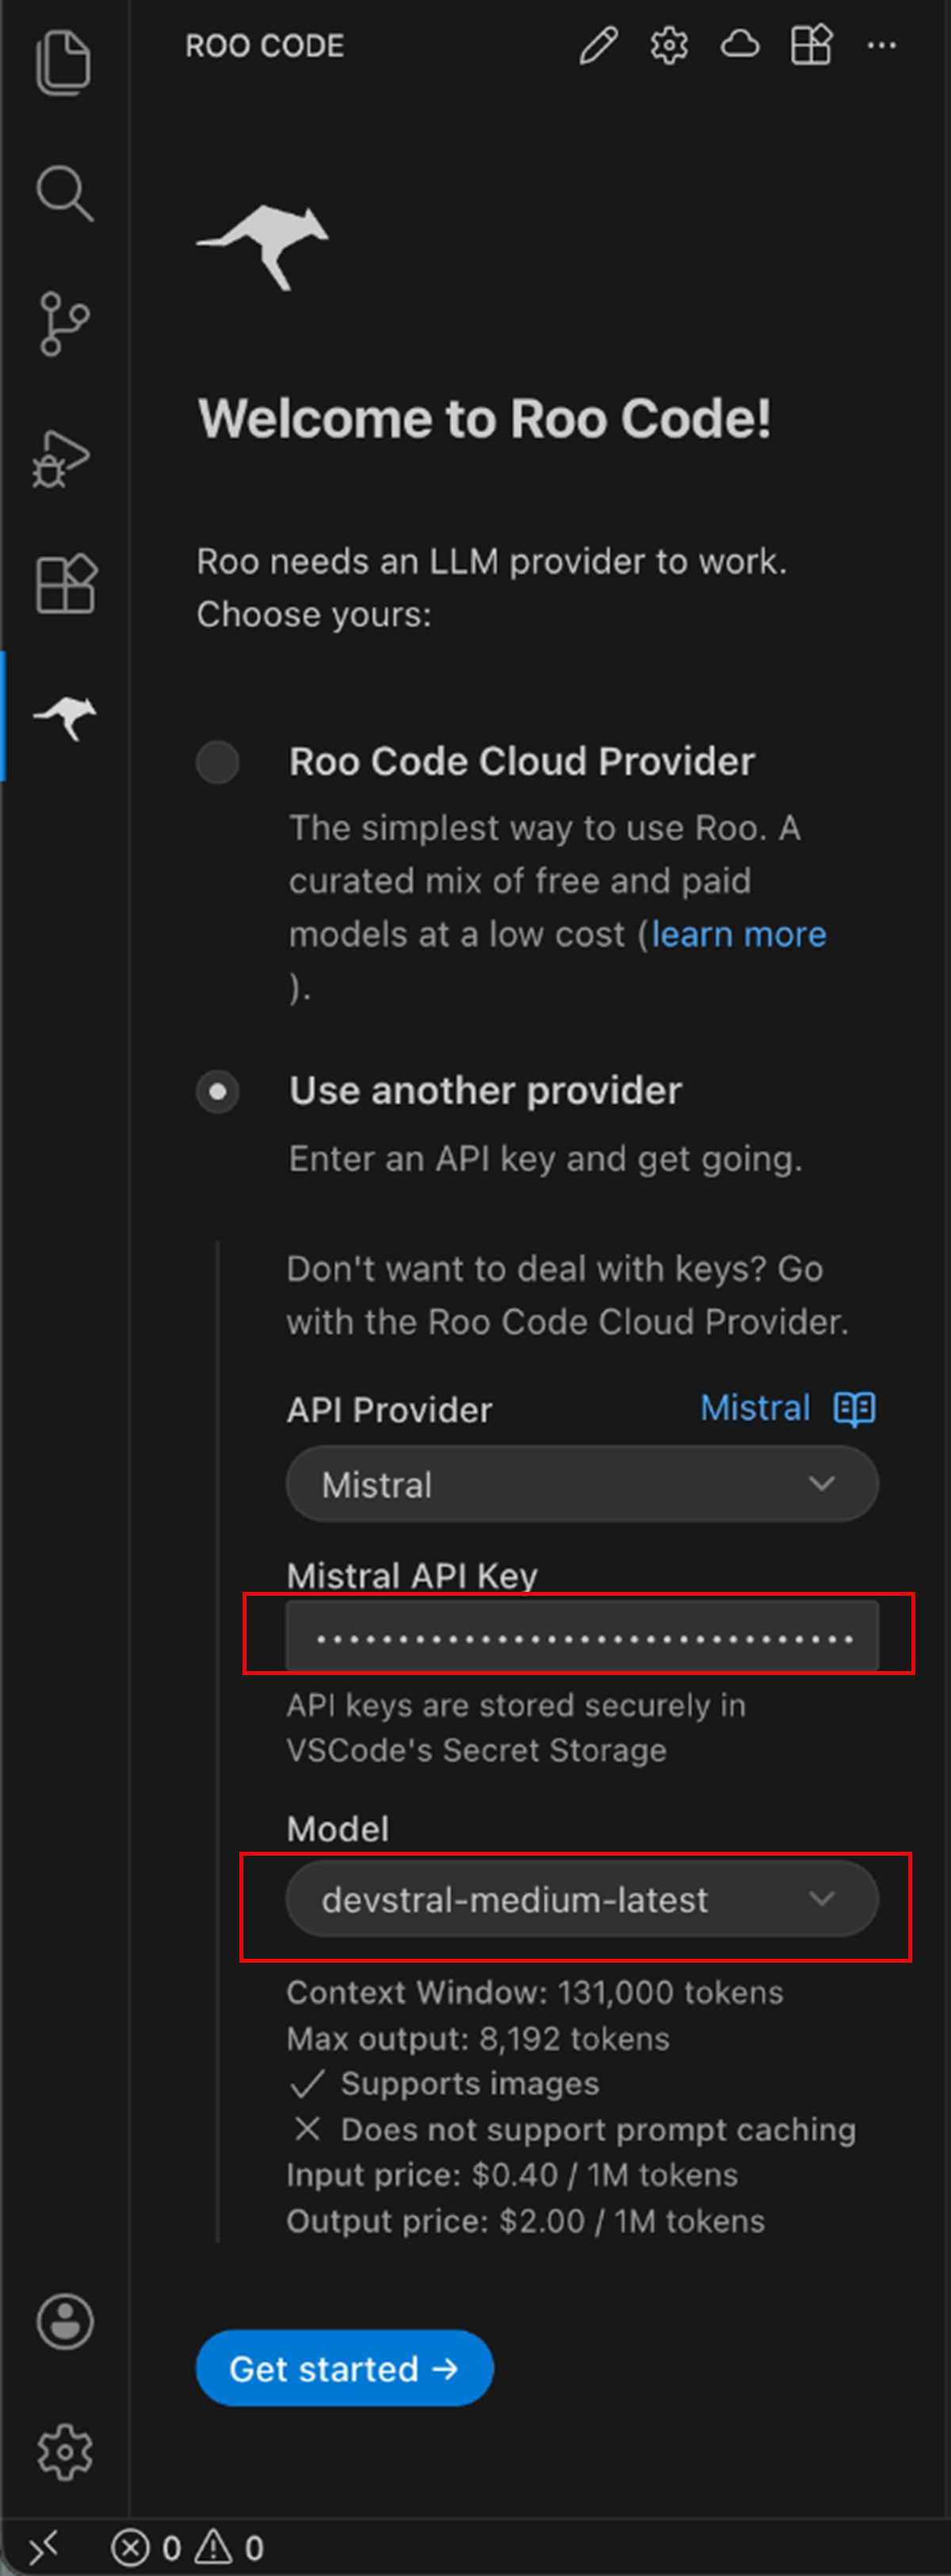Open Roo Code settings gear in header
The height and width of the screenshot is (2576, 951).
pos(669,46)
